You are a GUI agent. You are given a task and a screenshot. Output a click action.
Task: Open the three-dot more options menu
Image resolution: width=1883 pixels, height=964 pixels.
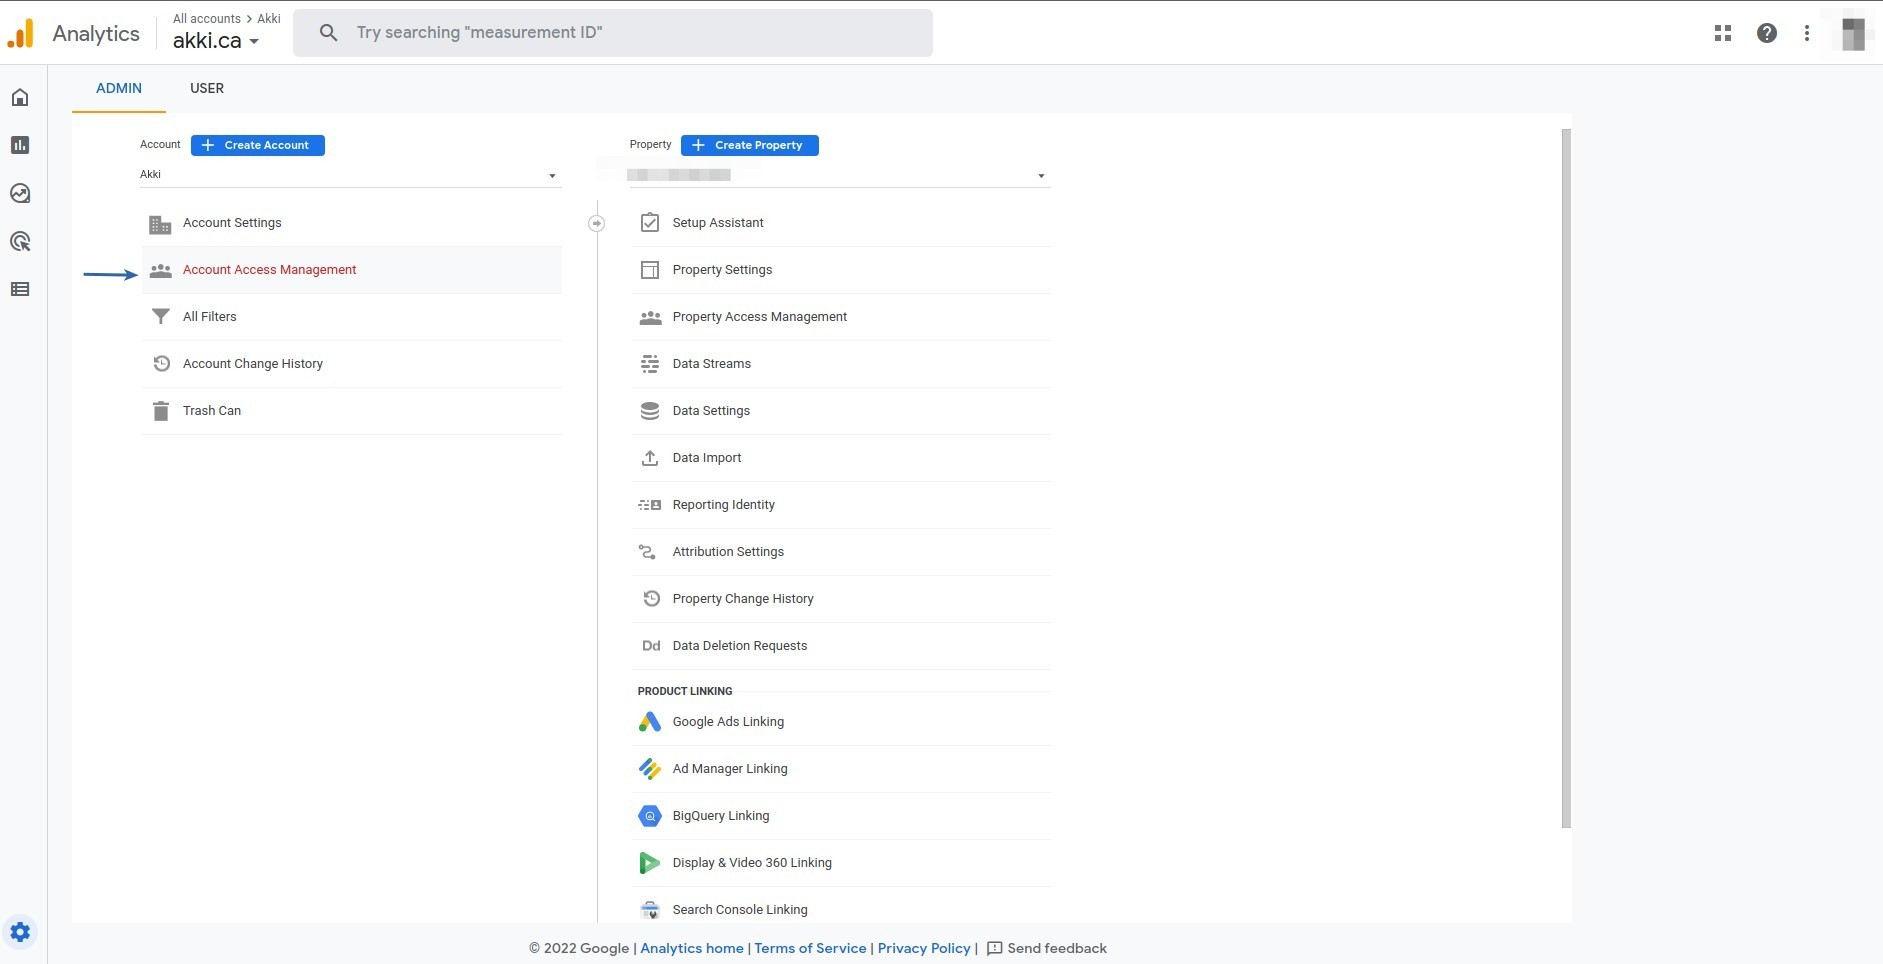coord(1807,33)
